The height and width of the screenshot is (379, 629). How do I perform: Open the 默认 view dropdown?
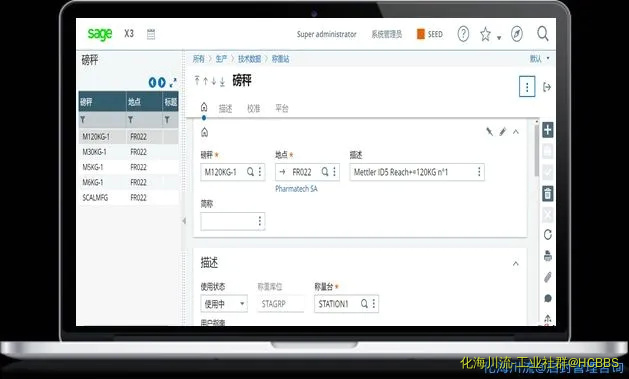pyautogui.click(x=539, y=59)
